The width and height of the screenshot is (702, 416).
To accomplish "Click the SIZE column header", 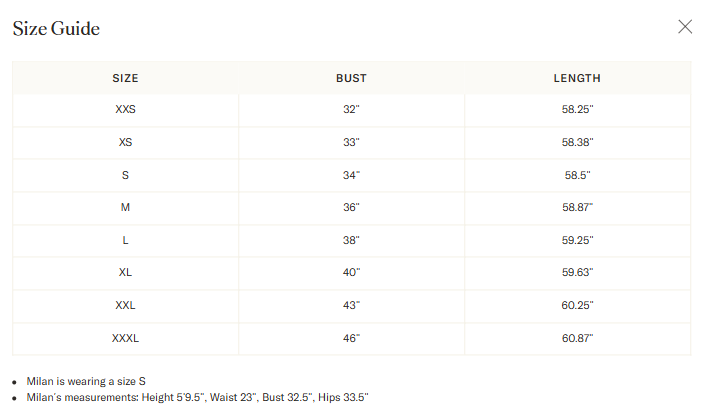I will 125,78.
